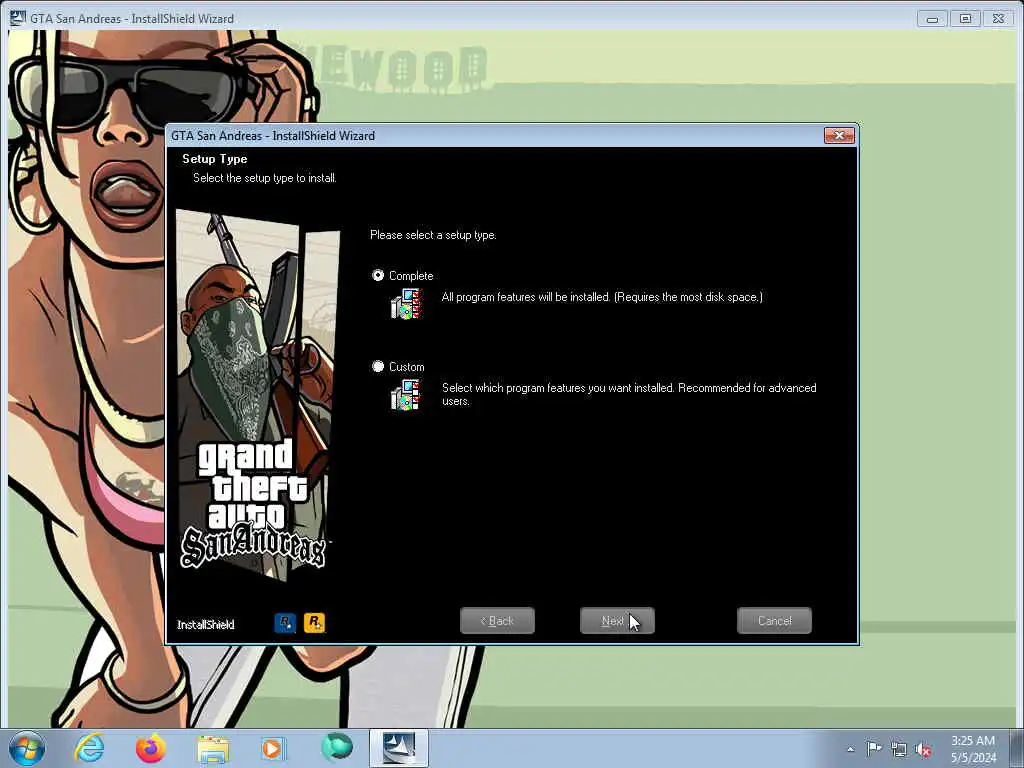This screenshot has height=768, width=1024.
Task: Go back with the Back button
Action: click(x=497, y=620)
